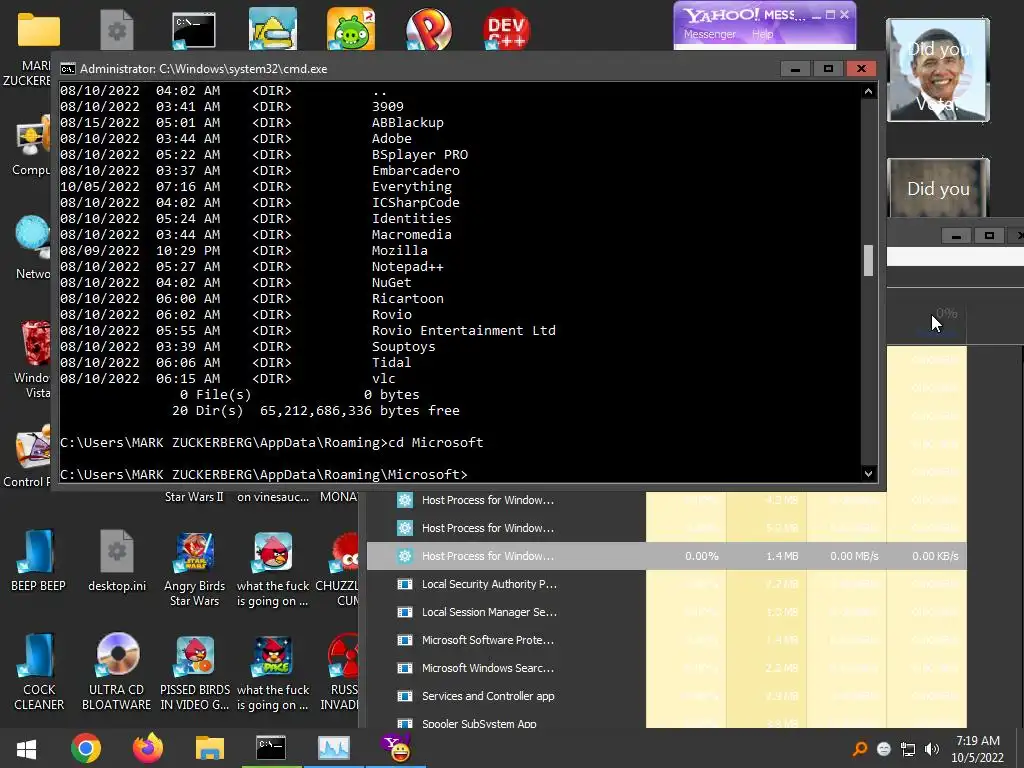The image size is (1024, 768).
Task: Open the network tray icon
Action: [x=908, y=749]
